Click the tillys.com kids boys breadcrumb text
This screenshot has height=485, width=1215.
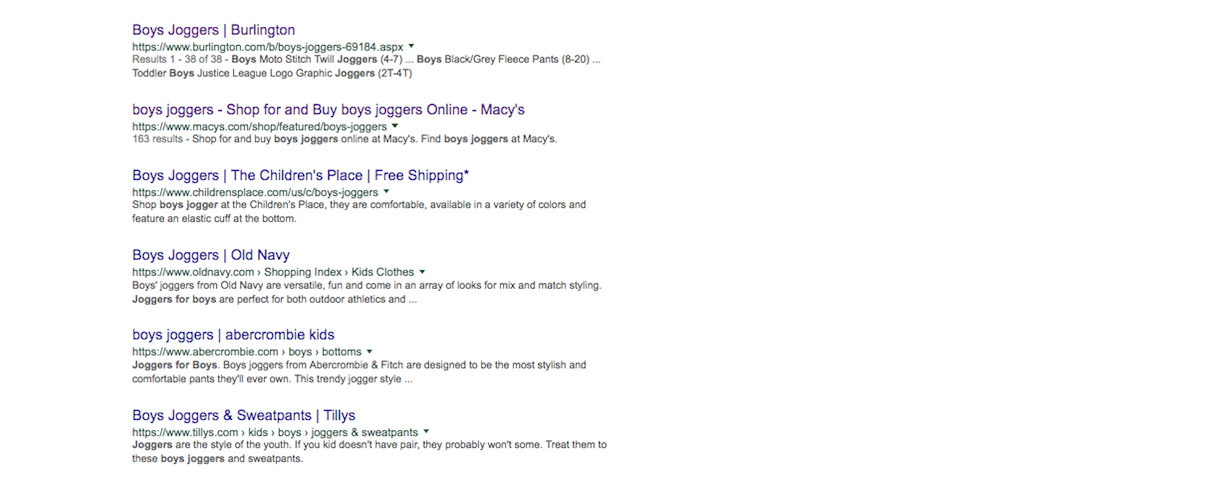pyautogui.click(x=275, y=432)
